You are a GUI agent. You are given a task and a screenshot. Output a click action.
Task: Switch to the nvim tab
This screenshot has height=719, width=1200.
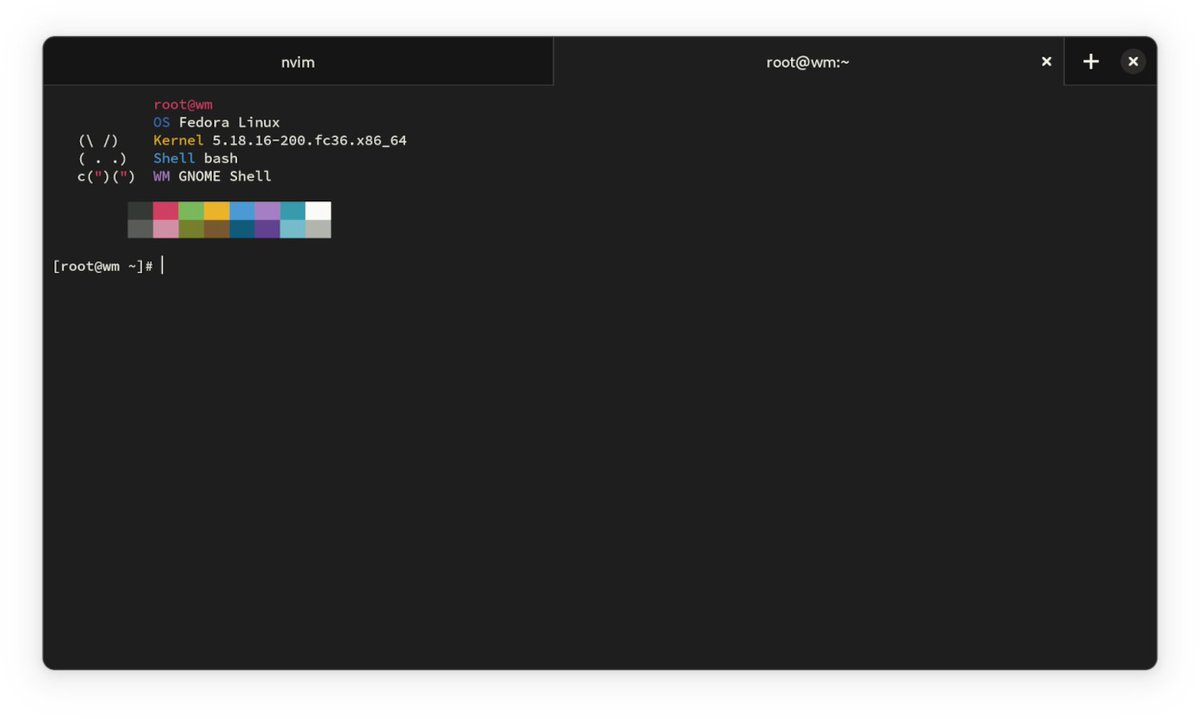click(298, 62)
